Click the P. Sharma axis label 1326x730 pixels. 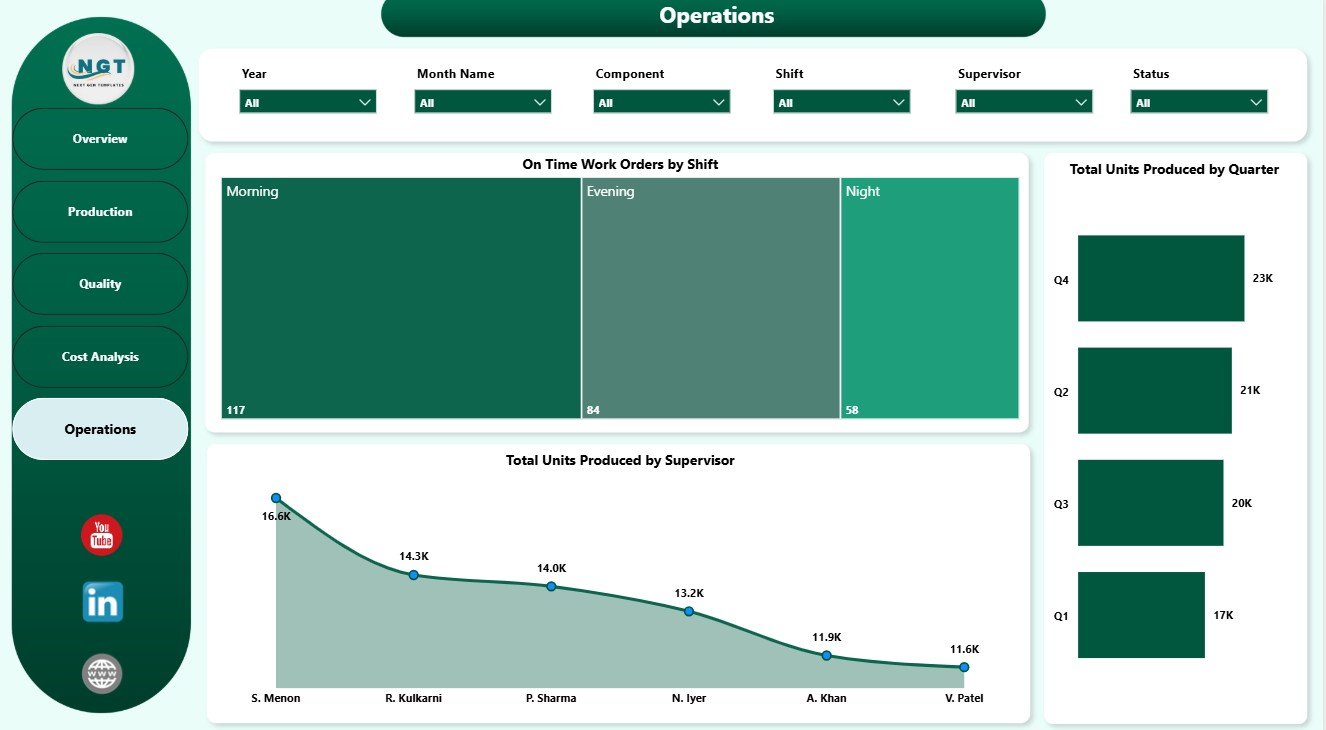(551, 698)
